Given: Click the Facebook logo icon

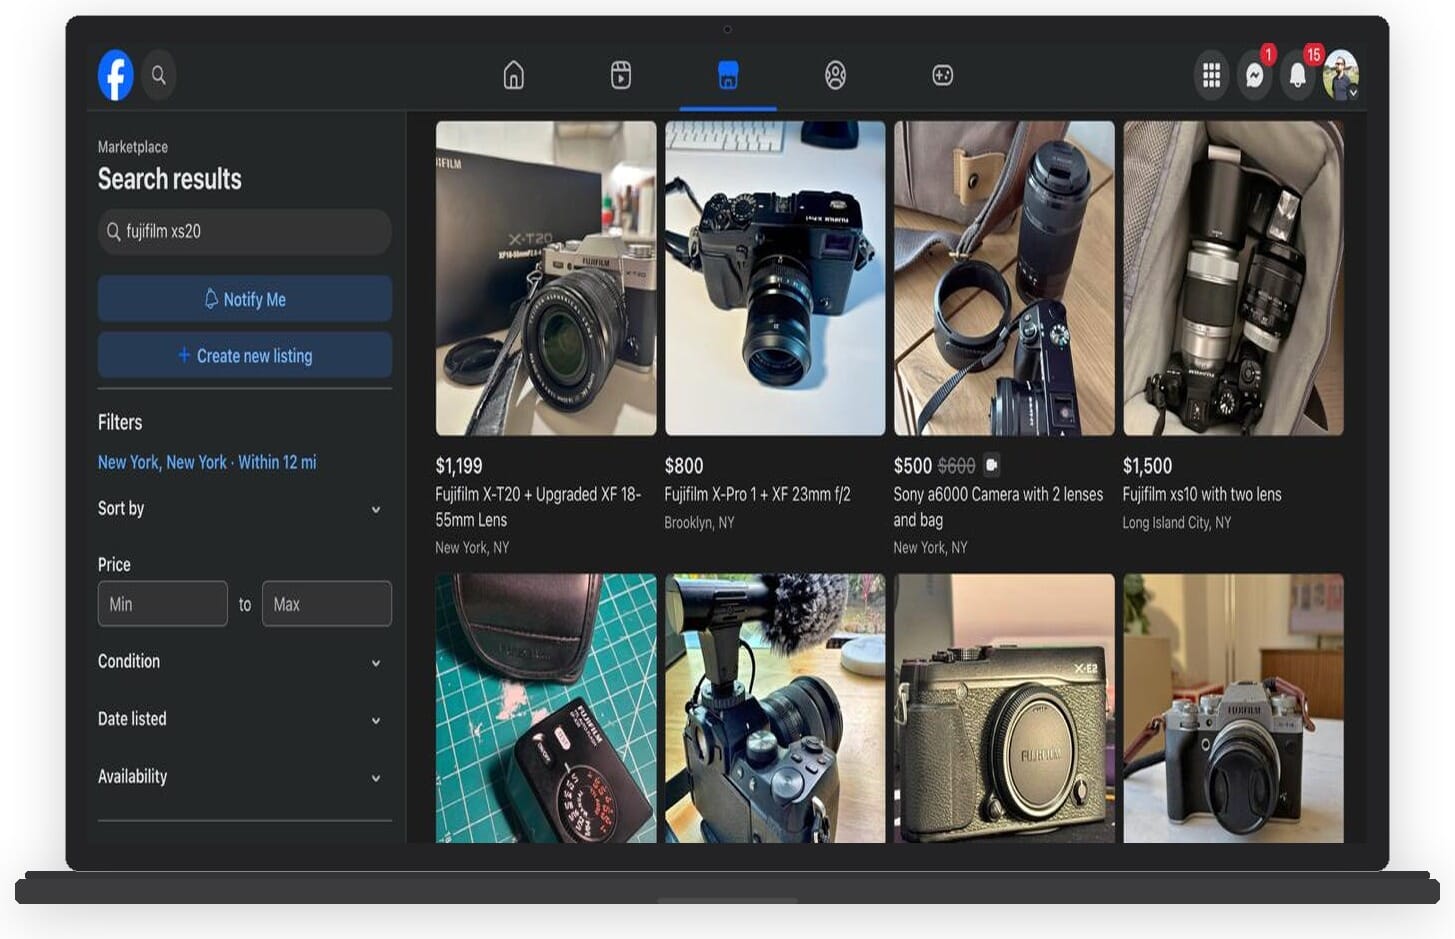Looking at the screenshot, I should click(116, 75).
